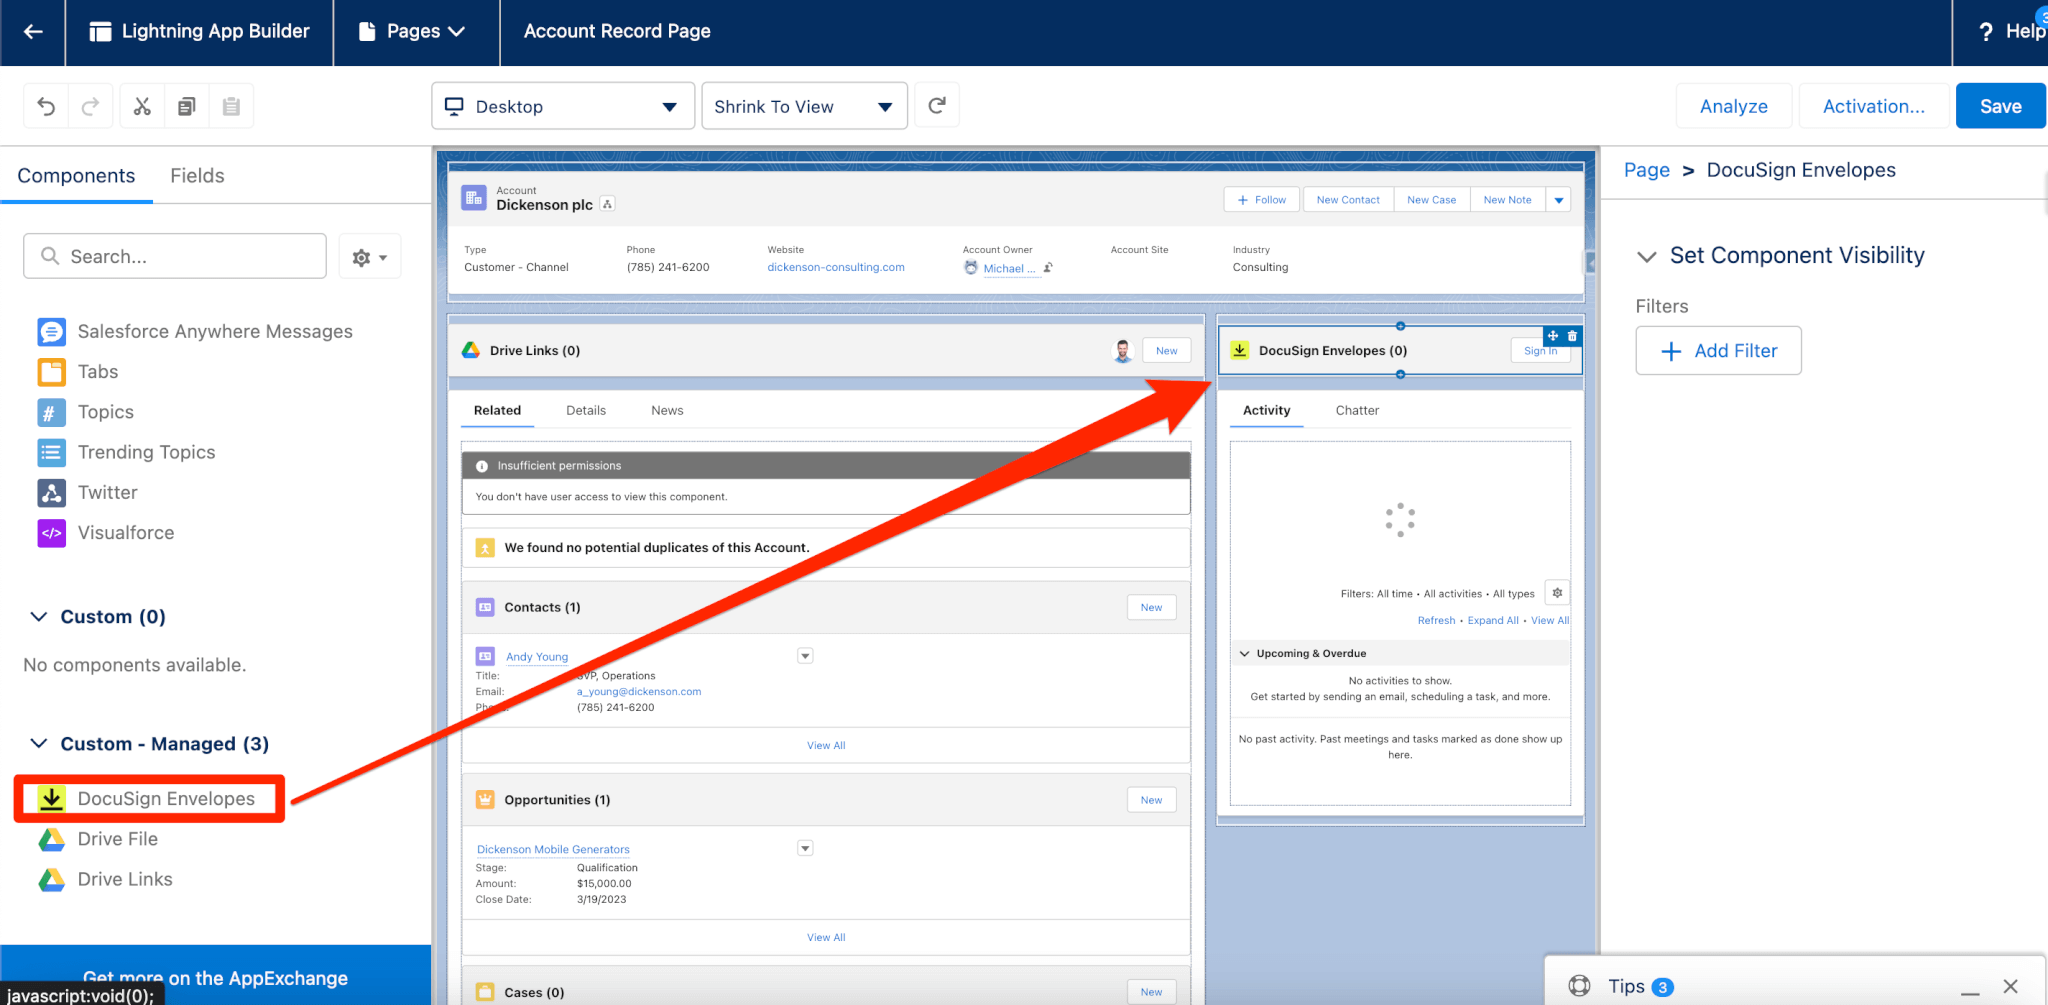Image resolution: width=2048 pixels, height=1005 pixels.
Task: Click the Follow button
Action: coord(1261,200)
